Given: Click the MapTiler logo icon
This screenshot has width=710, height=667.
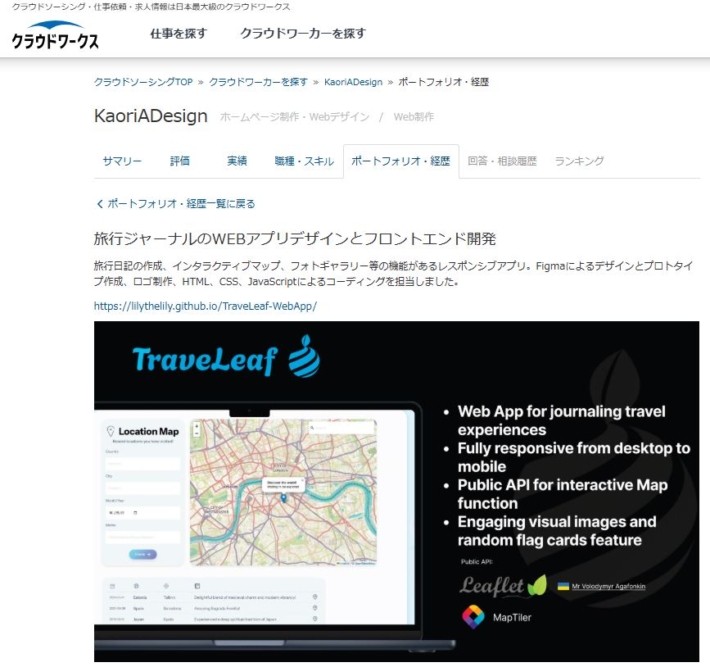Looking at the screenshot, I should point(473,617).
